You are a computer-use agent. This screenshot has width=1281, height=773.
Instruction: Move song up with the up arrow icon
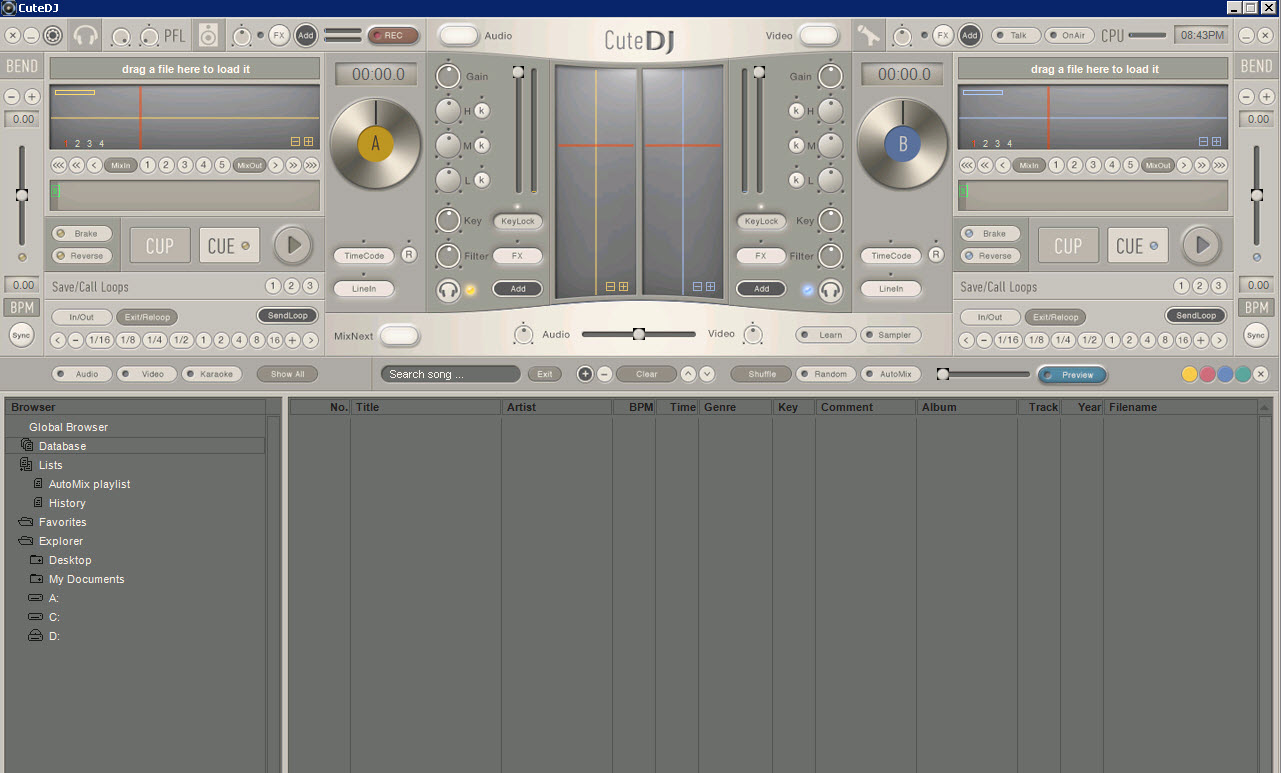click(x=688, y=374)
